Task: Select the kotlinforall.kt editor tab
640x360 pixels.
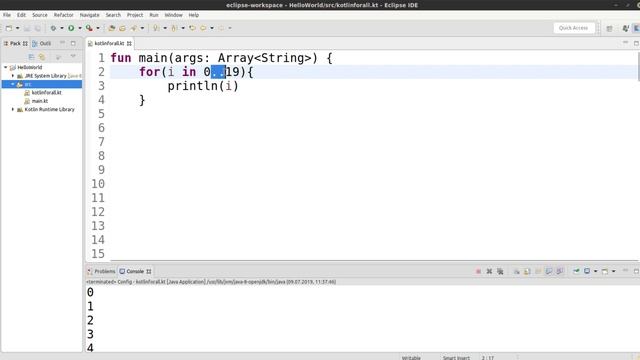Action: 109,43
